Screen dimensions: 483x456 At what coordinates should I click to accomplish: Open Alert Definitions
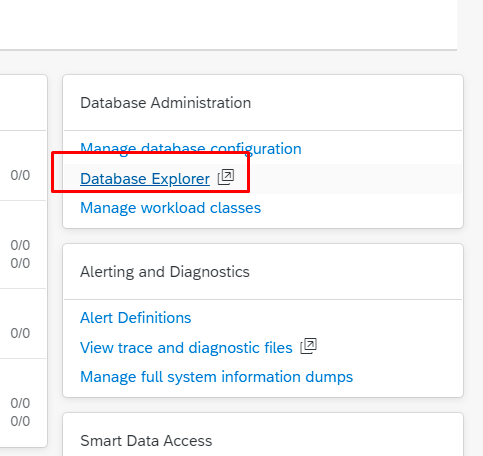(x=136, y=318)
